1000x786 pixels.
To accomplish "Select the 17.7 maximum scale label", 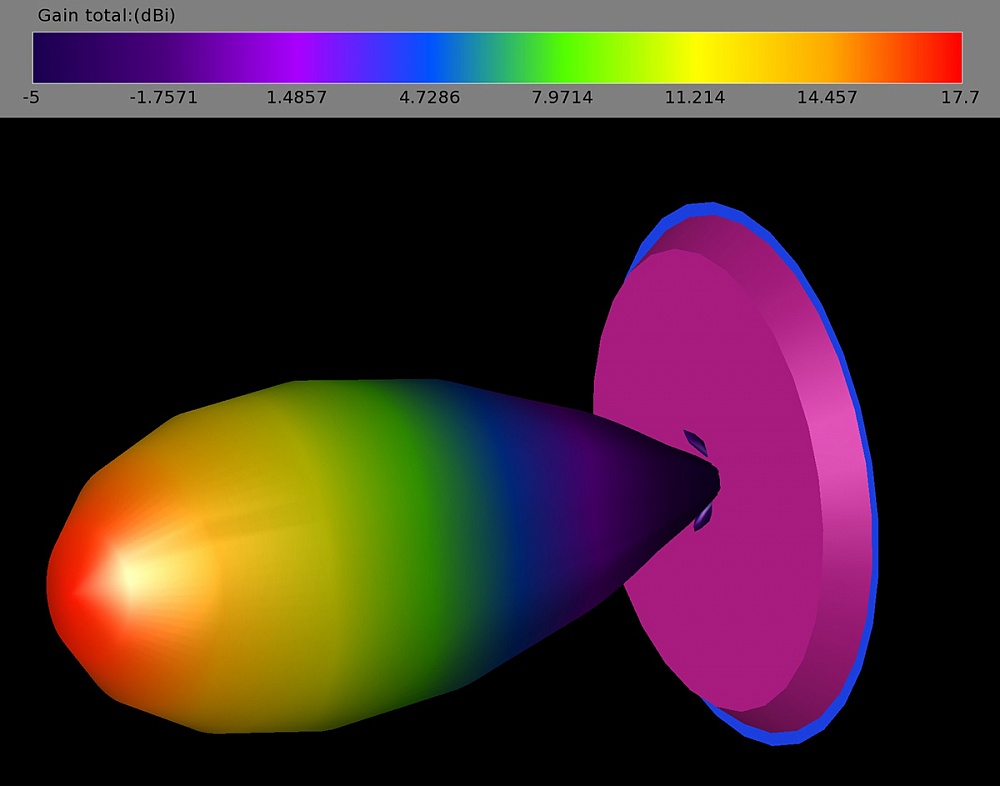I will [x=959, y=98].
